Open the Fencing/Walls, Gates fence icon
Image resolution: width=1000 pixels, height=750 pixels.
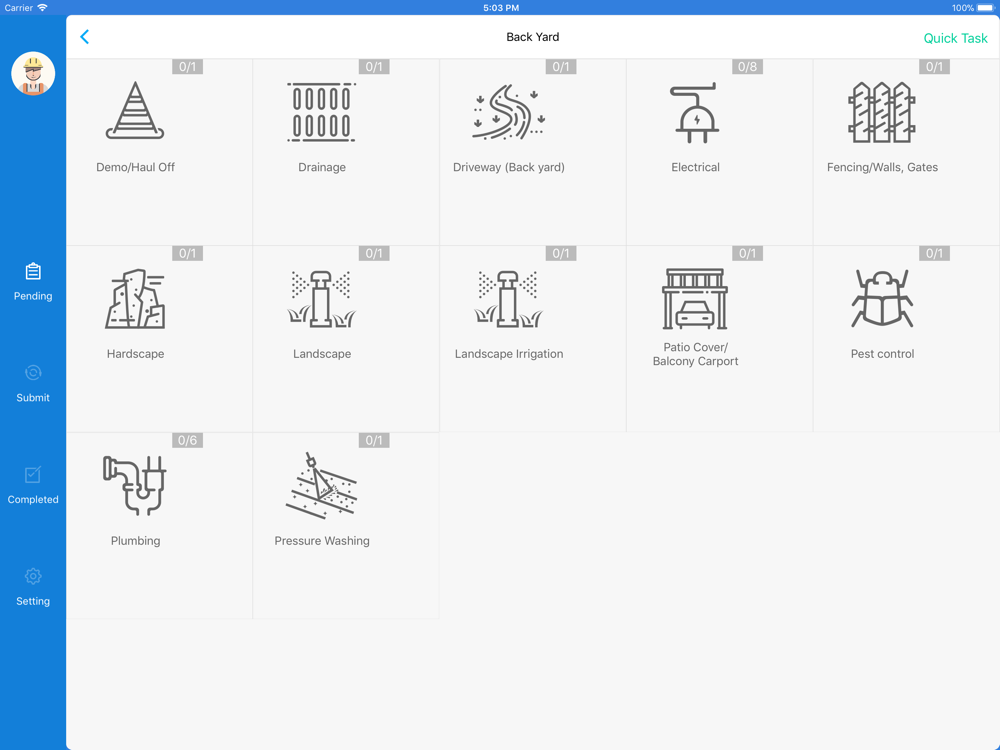tap(881, 112)
